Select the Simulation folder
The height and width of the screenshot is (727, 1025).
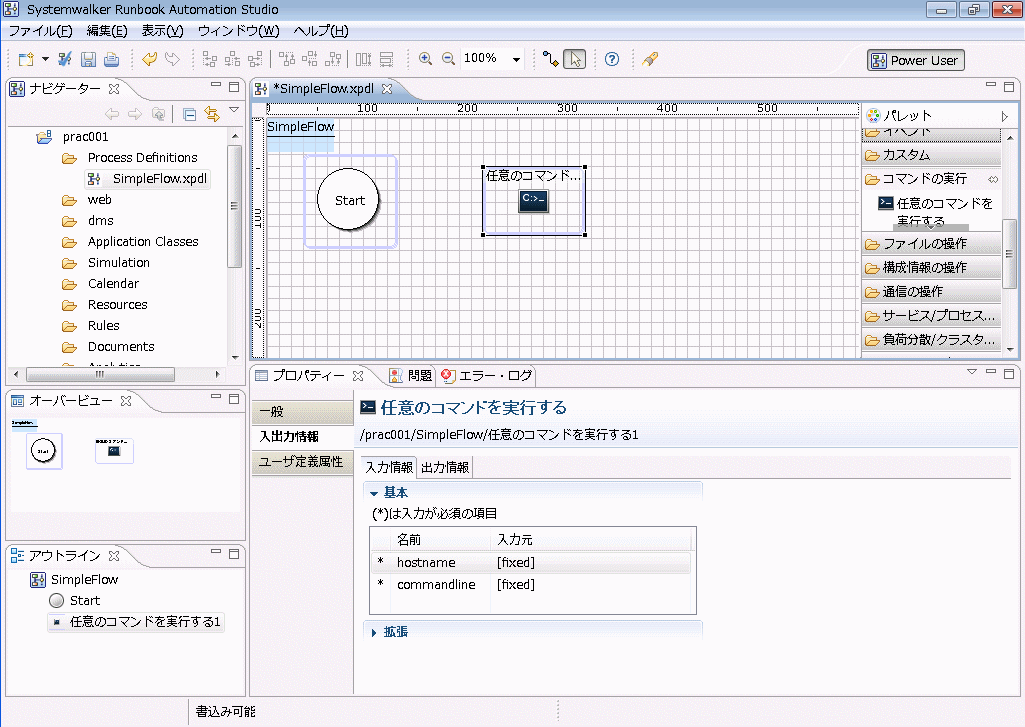pyautogui.click(x=119, y=262)
